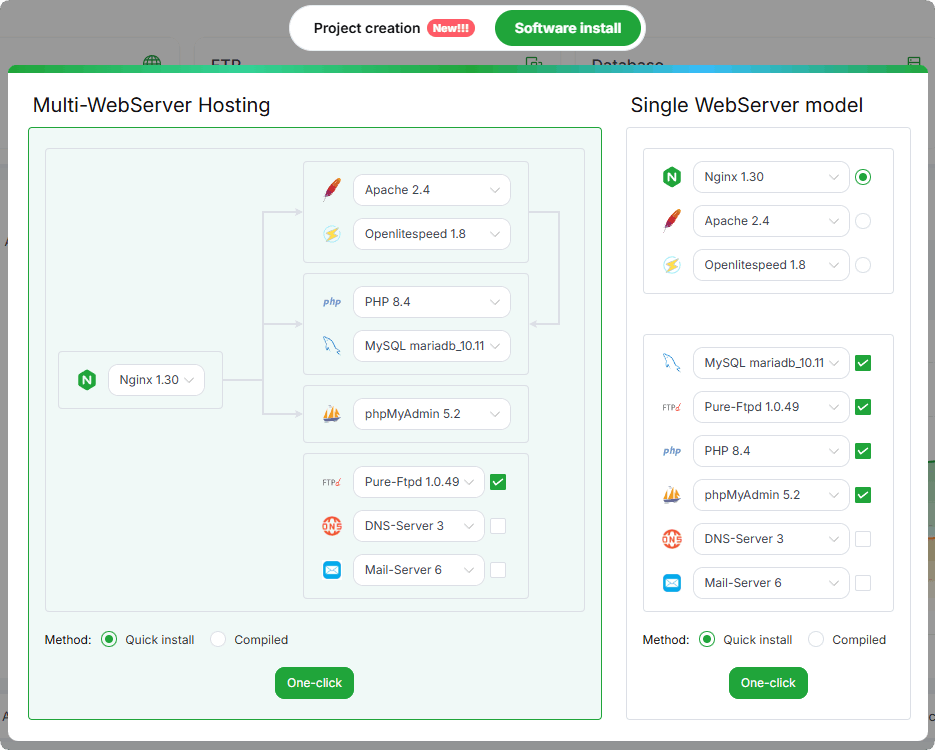Viewport: 935px width, 750px height.
Task: Expand MySQL mariadb_10.11 dropdown in Single WebServer model
Action: click(x=771, y=362)
